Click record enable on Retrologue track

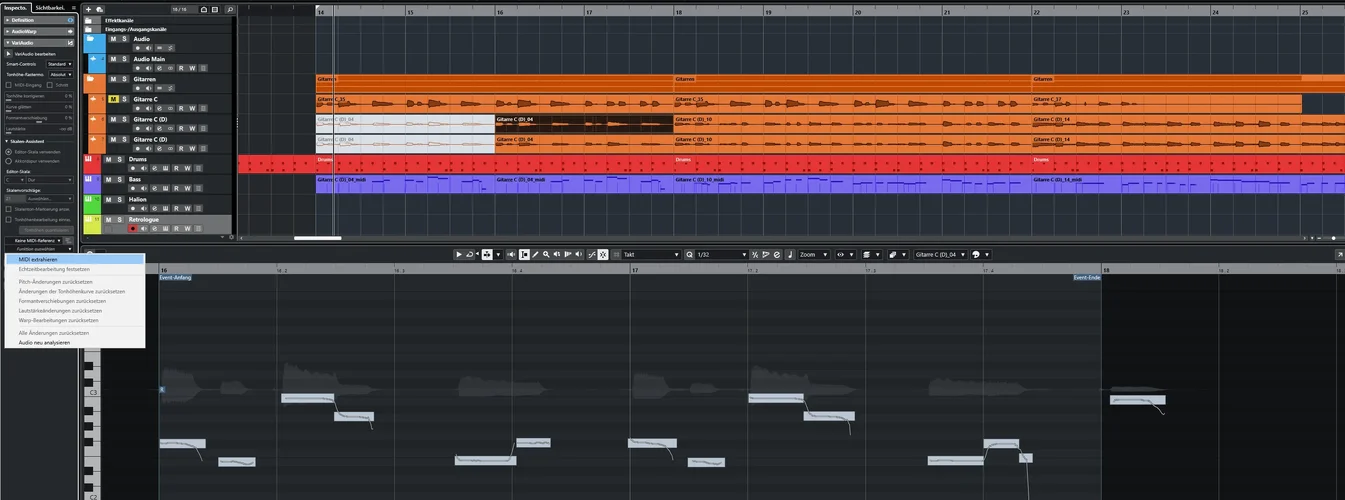pyautogui.click(x=132, y=229)
